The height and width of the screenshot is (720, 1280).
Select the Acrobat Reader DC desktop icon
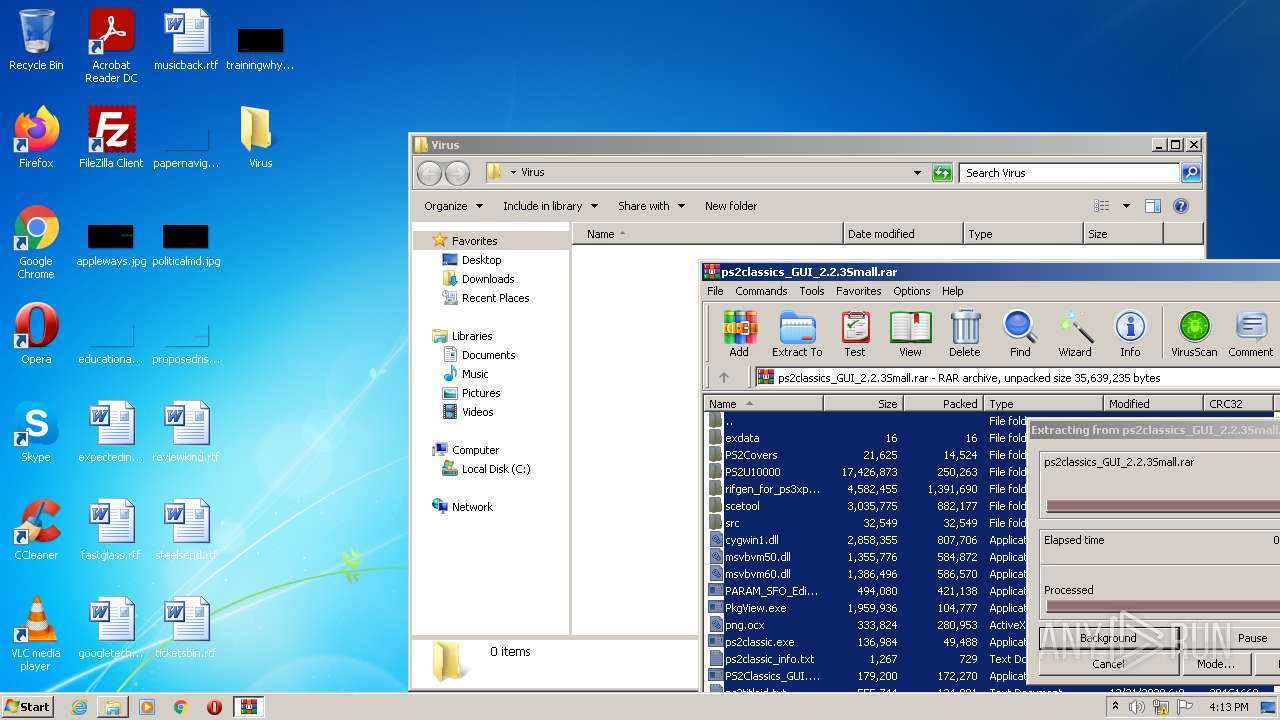[111, 46]
